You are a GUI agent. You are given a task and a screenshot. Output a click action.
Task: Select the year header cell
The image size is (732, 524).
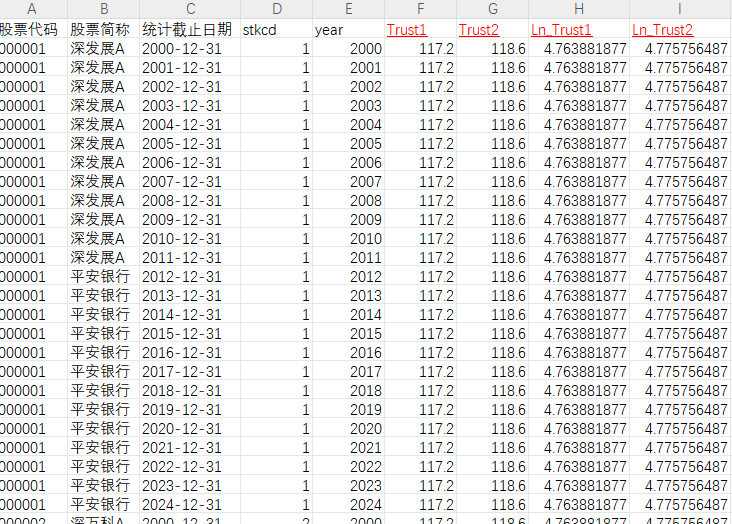point(348,29)
